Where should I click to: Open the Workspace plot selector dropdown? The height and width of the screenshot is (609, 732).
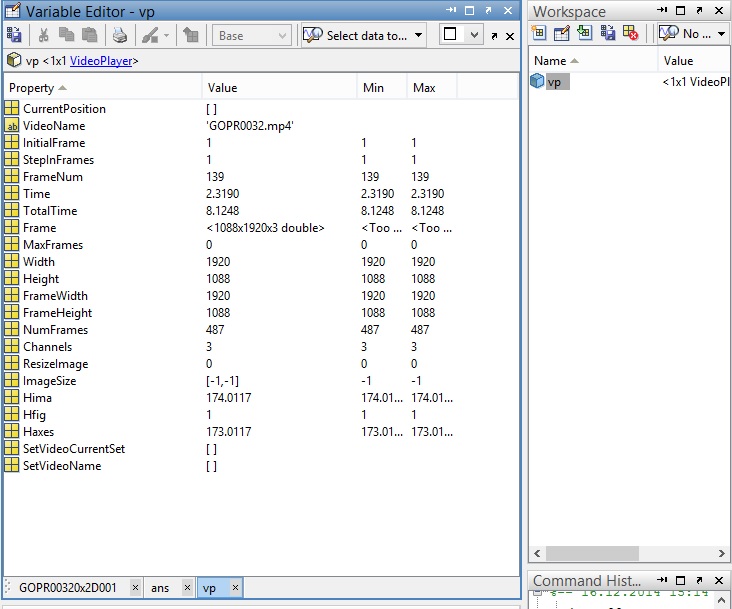pos(693,34)
